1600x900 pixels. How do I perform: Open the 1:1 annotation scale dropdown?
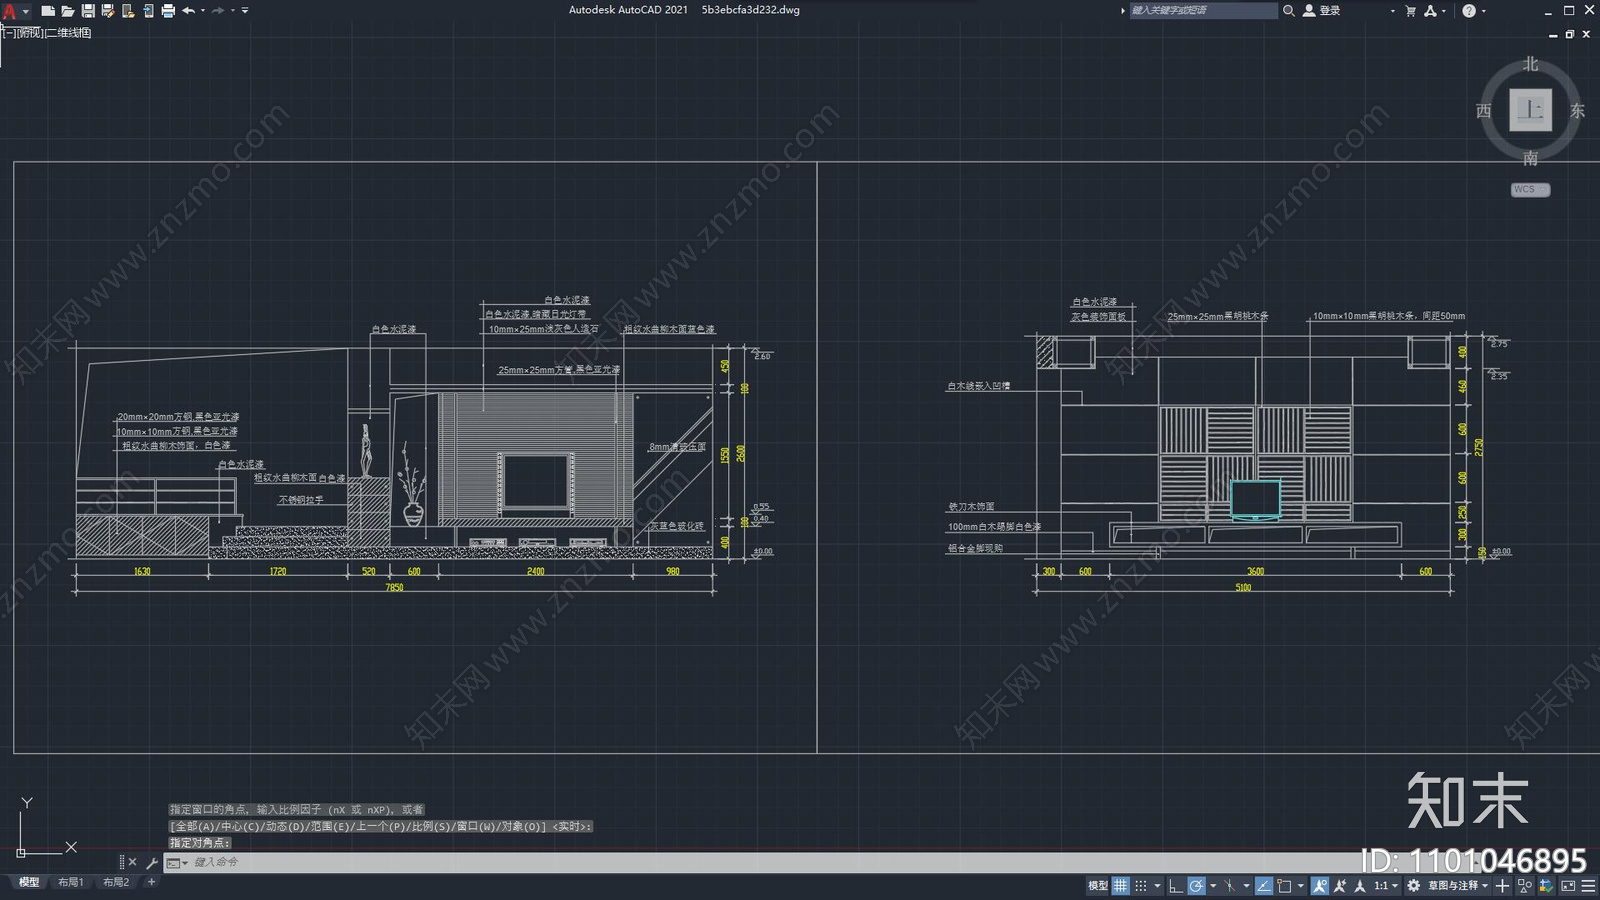pyautogui.click(x=1395, y=887)
